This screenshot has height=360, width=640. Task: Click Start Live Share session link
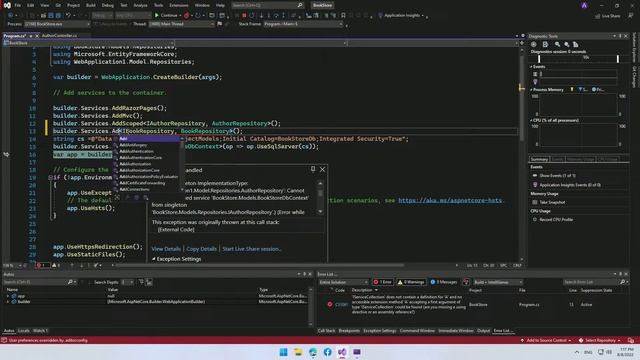coord(252,249)
